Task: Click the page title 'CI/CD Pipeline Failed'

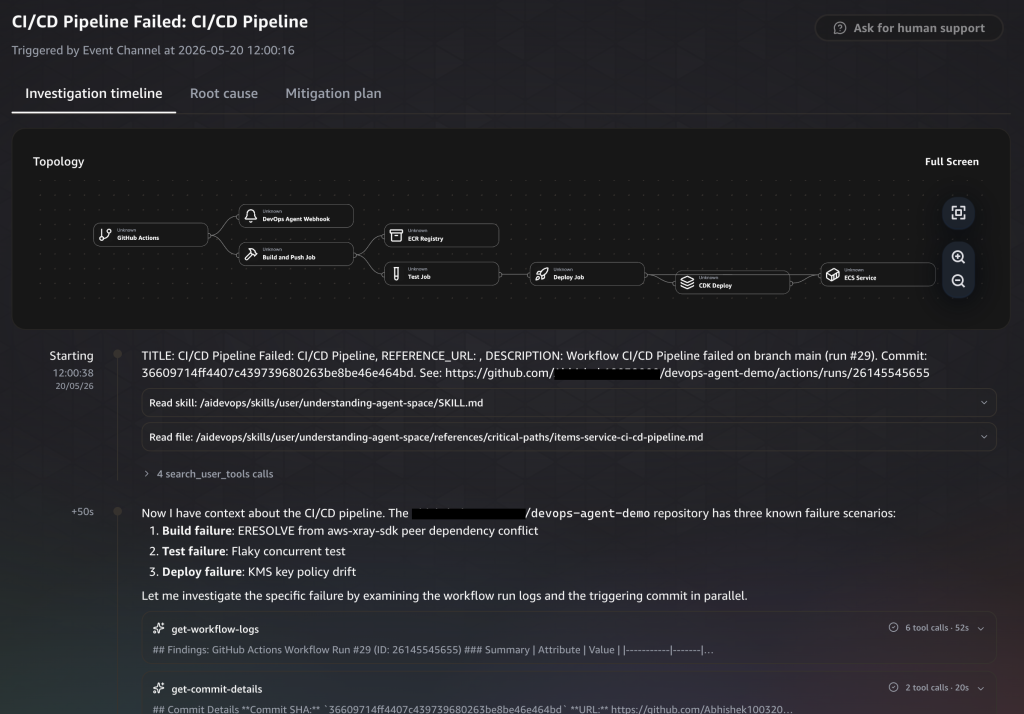Action: point(160,22)
